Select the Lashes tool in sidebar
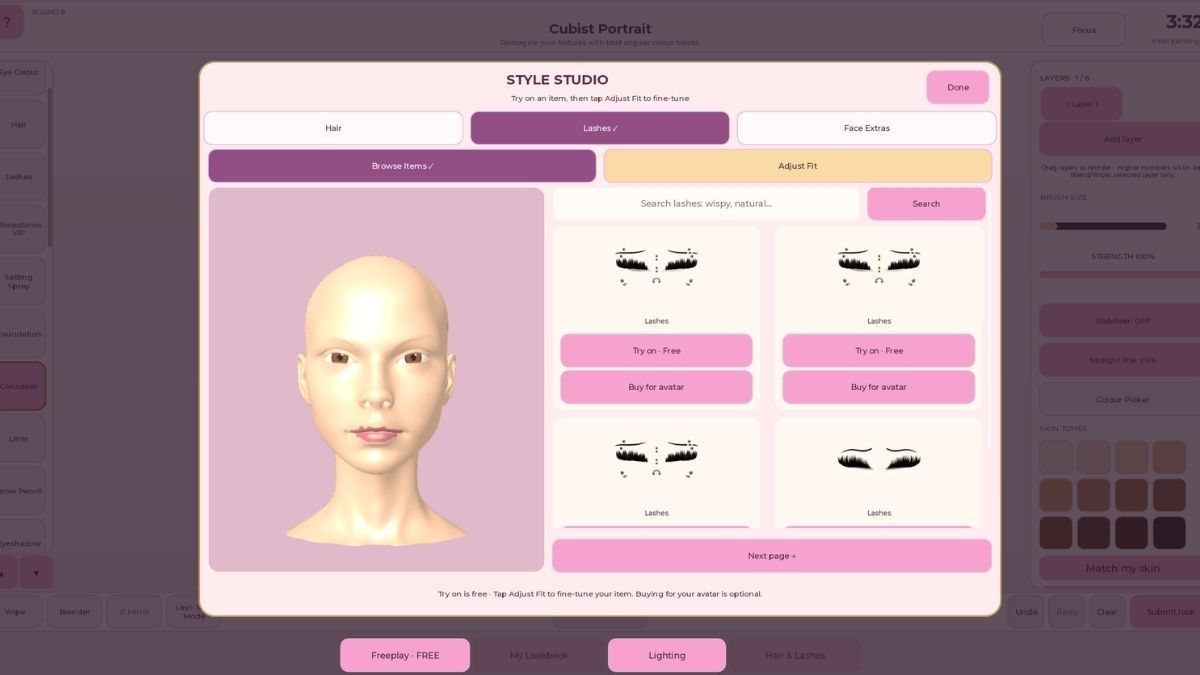 coord(20,177)
